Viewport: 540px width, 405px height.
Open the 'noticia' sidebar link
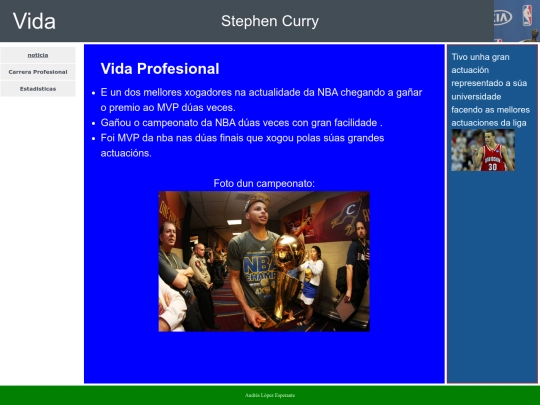point(38,55)
